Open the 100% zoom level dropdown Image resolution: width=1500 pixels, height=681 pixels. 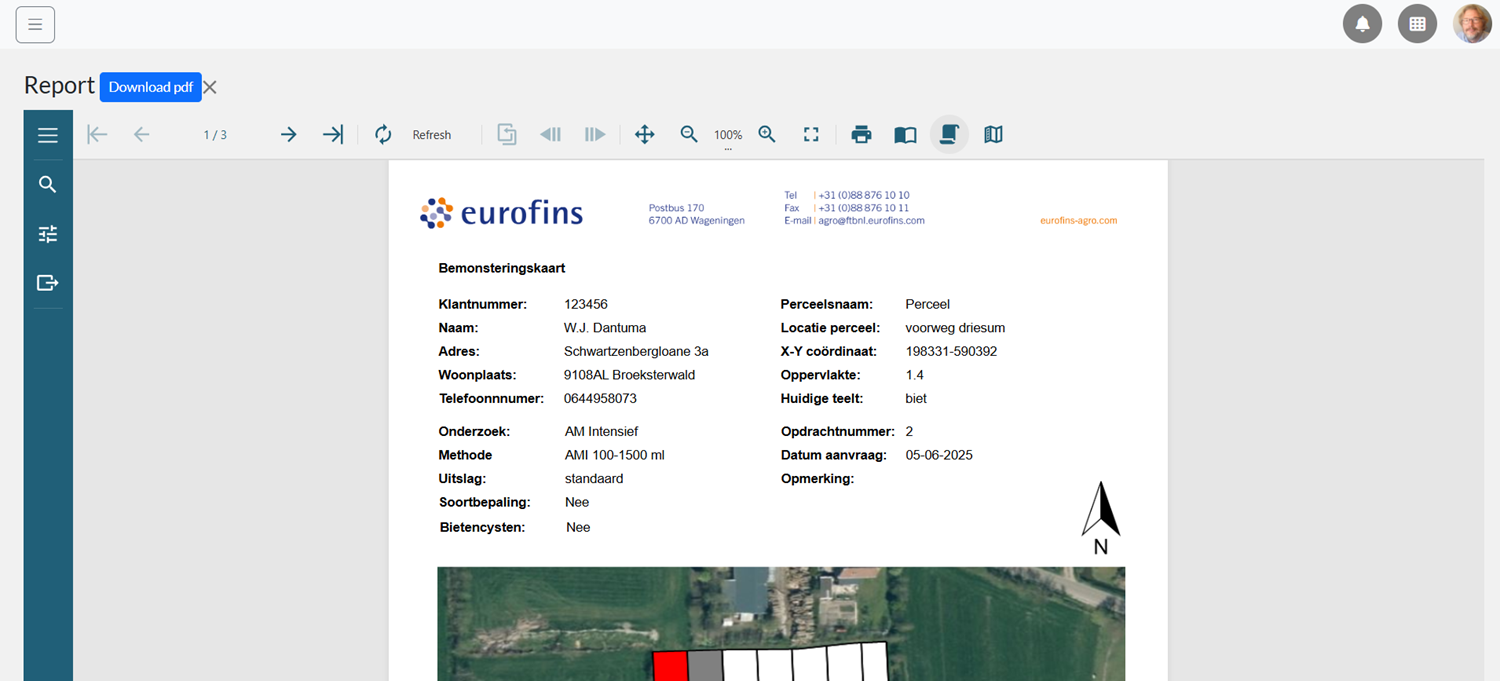point(728,136)
